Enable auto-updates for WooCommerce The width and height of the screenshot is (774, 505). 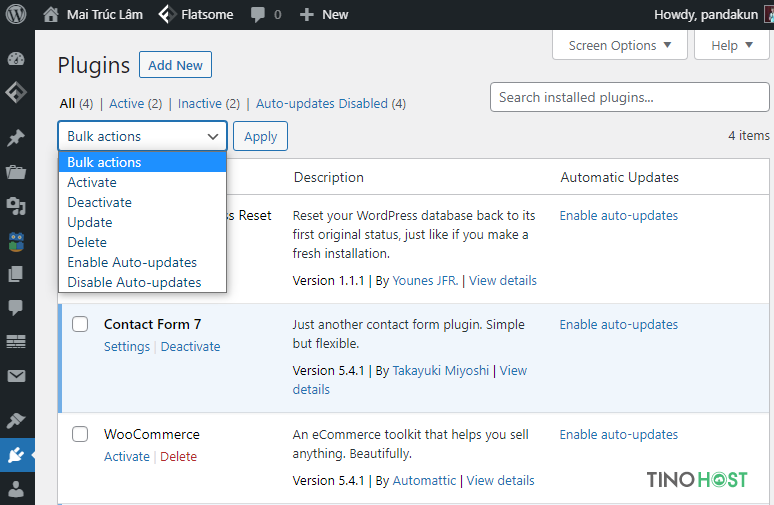point(619,435)
